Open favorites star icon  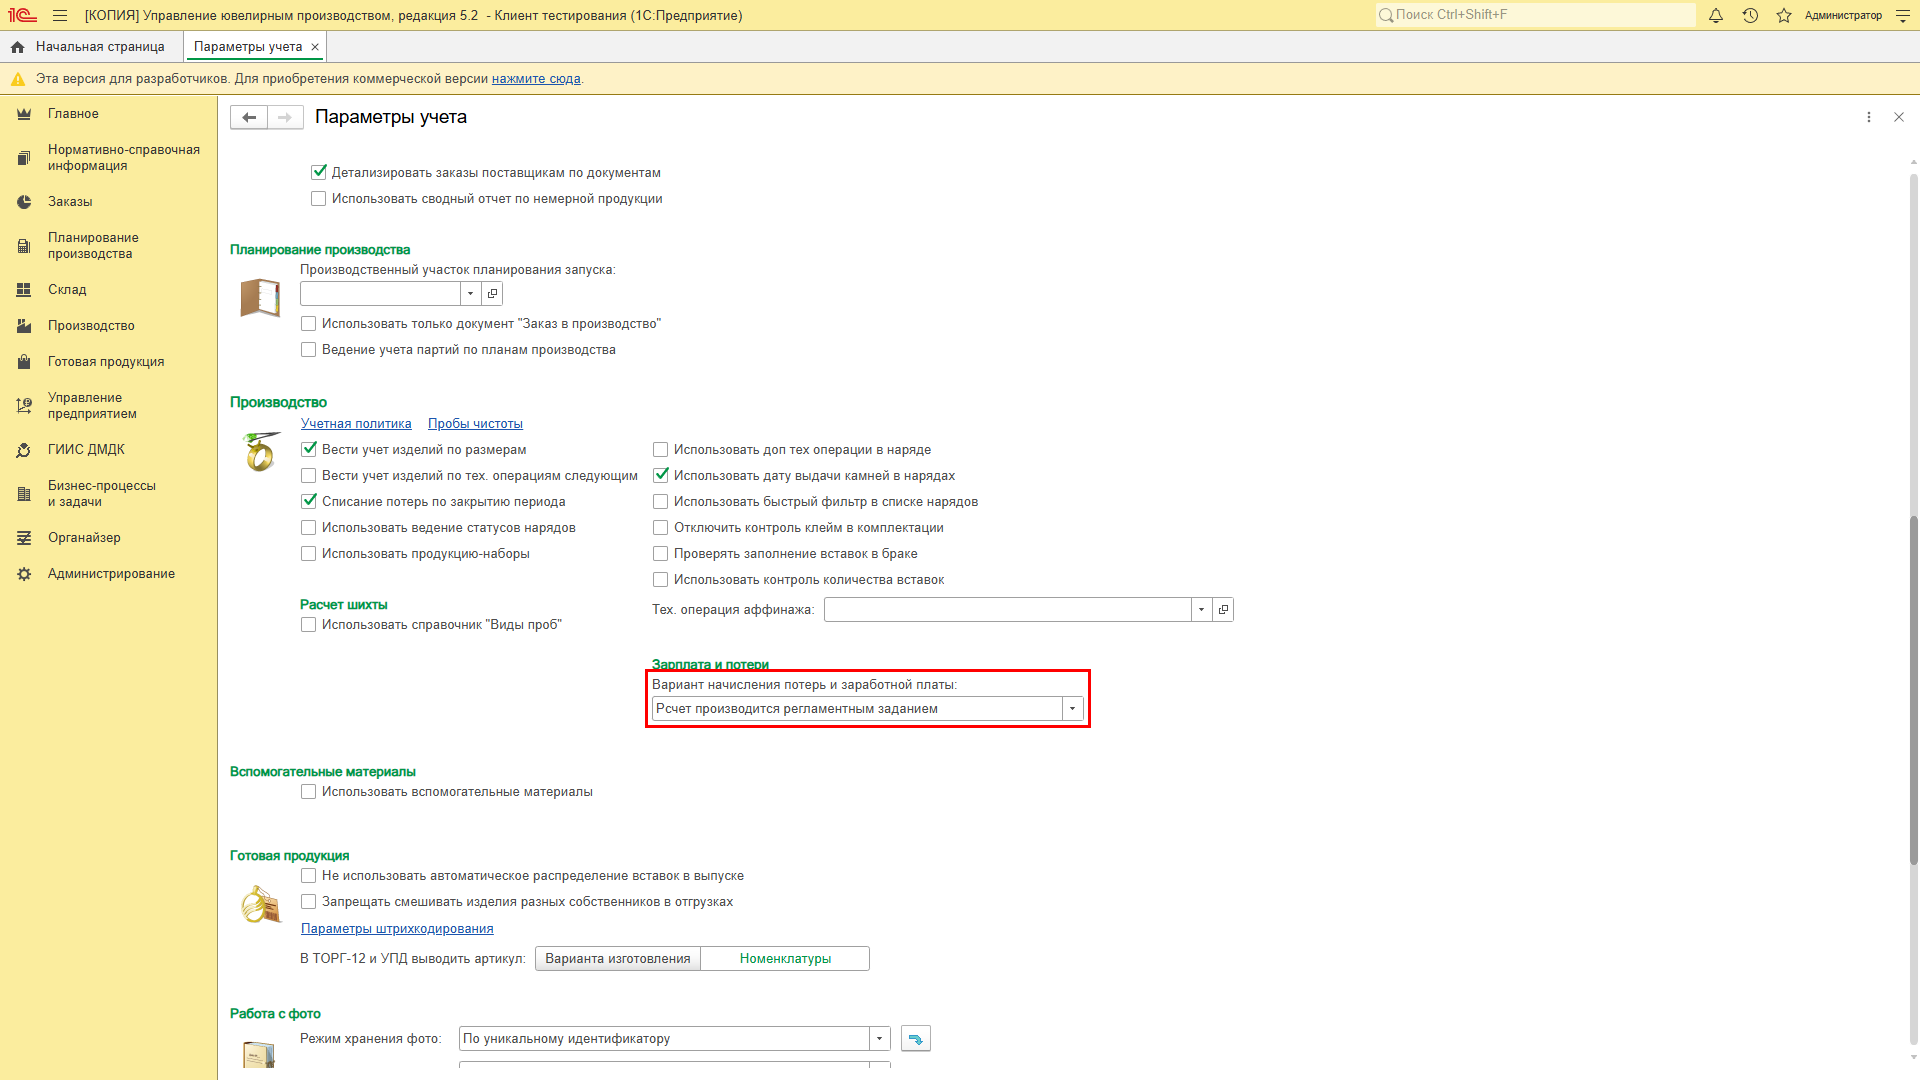coord(1784,15)
